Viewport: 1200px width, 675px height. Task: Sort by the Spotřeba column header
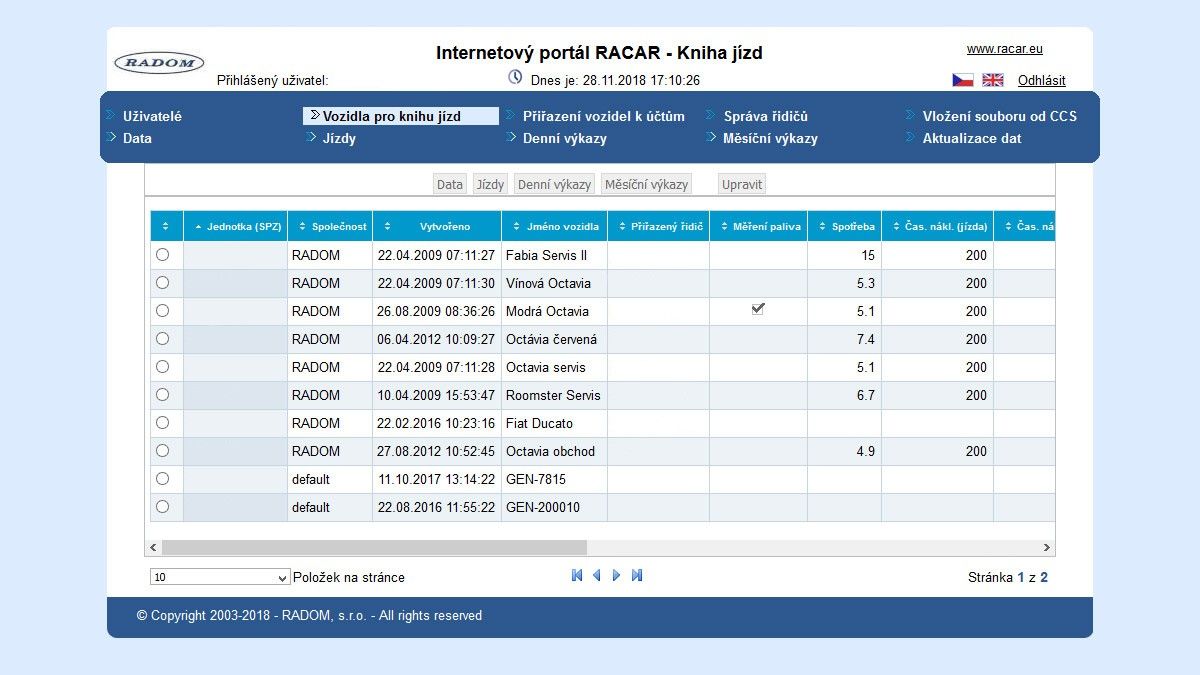coord(845,227)
